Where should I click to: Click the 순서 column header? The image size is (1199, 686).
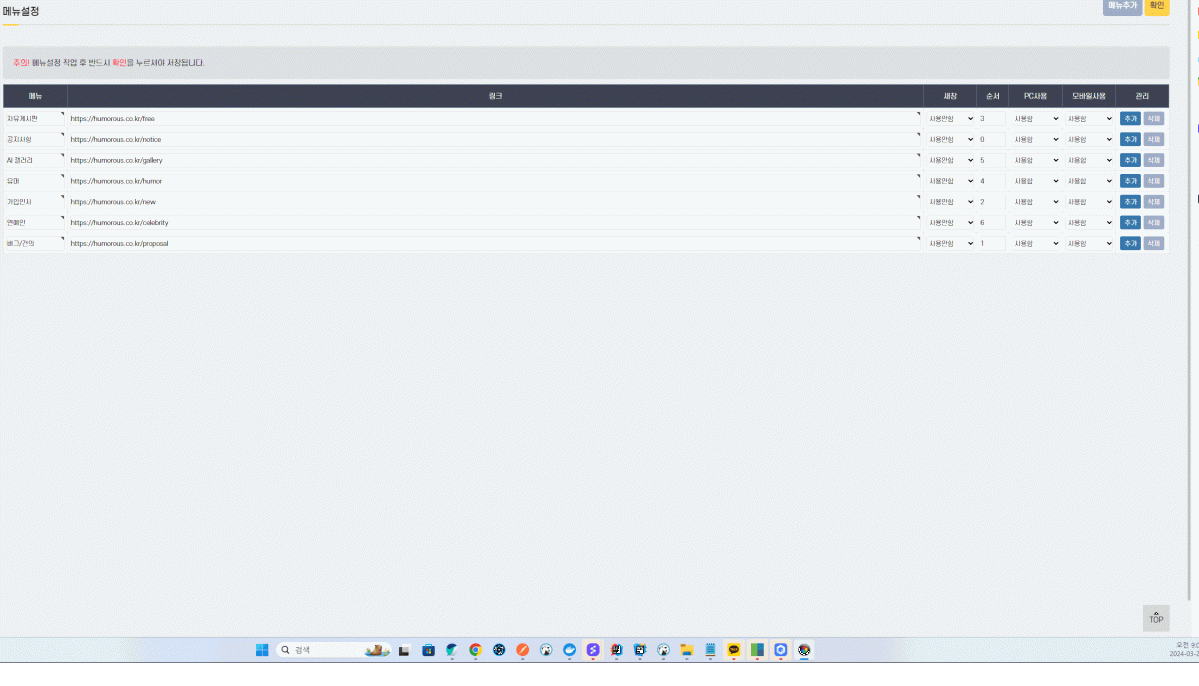[993, 96]
